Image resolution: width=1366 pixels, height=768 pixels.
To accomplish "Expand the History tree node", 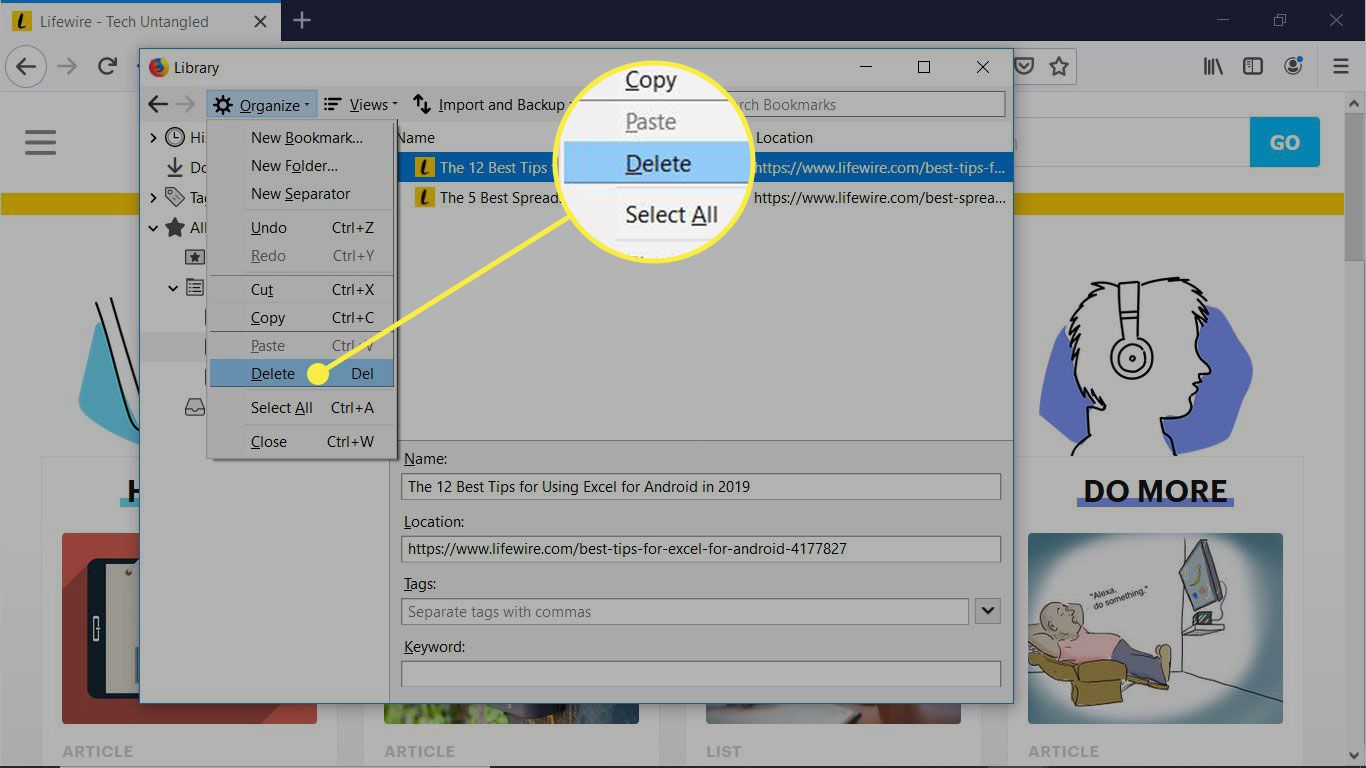I will (x=153, y=138).
